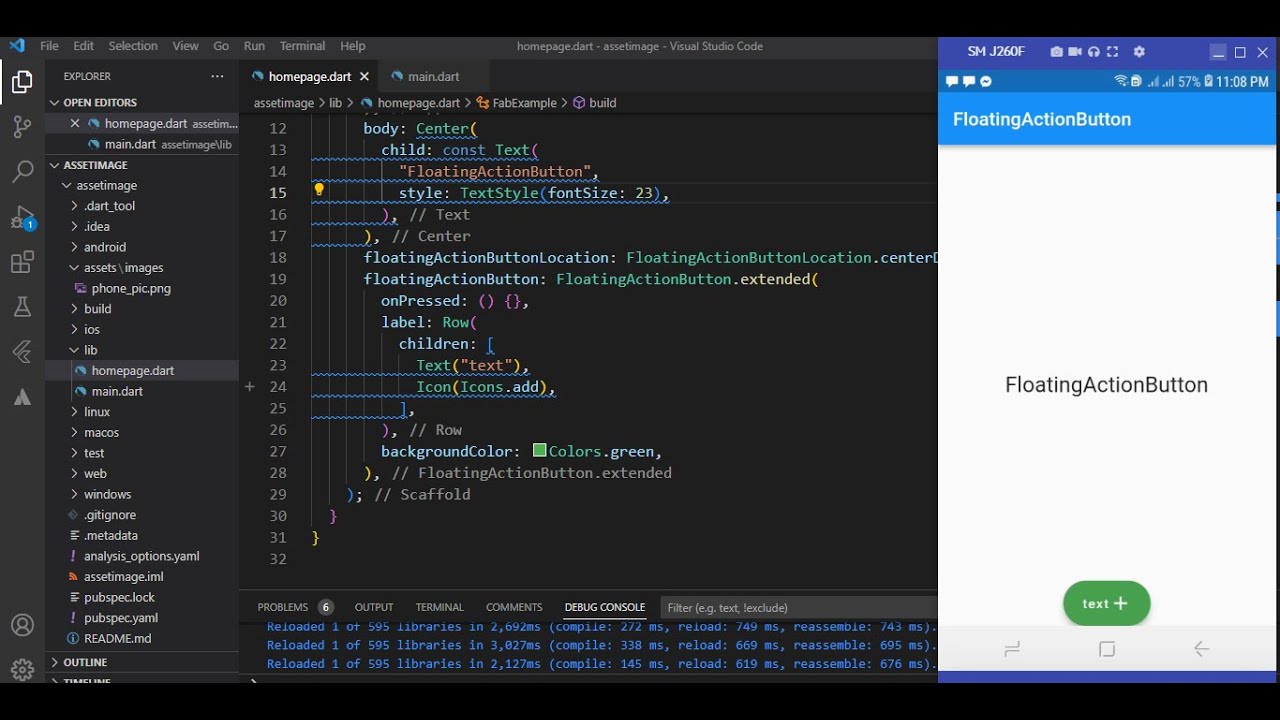
Task: Open pubspec.yaml in the file tree
Action: click(x=121, y=618)
